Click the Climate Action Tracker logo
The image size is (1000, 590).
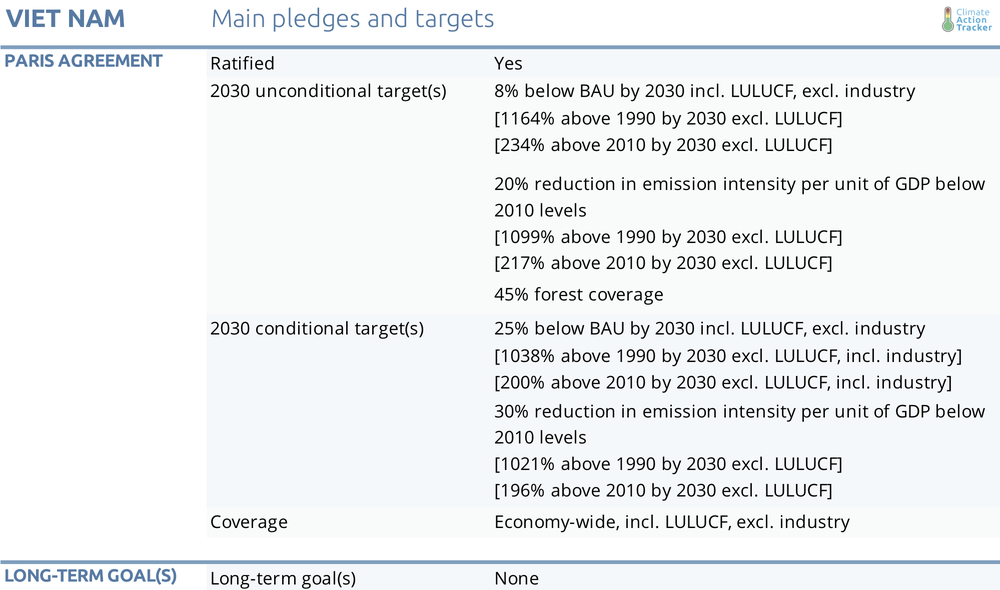(x=967, y=20)
